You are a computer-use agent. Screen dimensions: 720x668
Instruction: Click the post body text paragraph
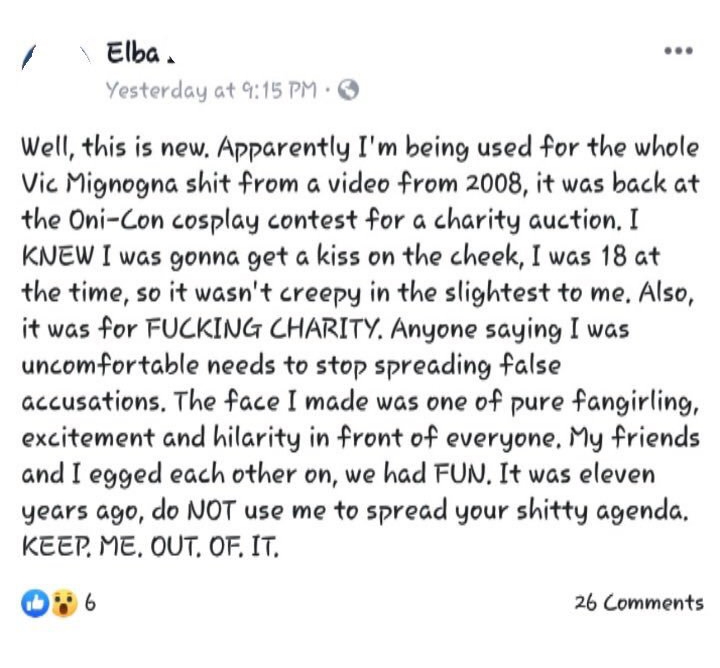360,347
